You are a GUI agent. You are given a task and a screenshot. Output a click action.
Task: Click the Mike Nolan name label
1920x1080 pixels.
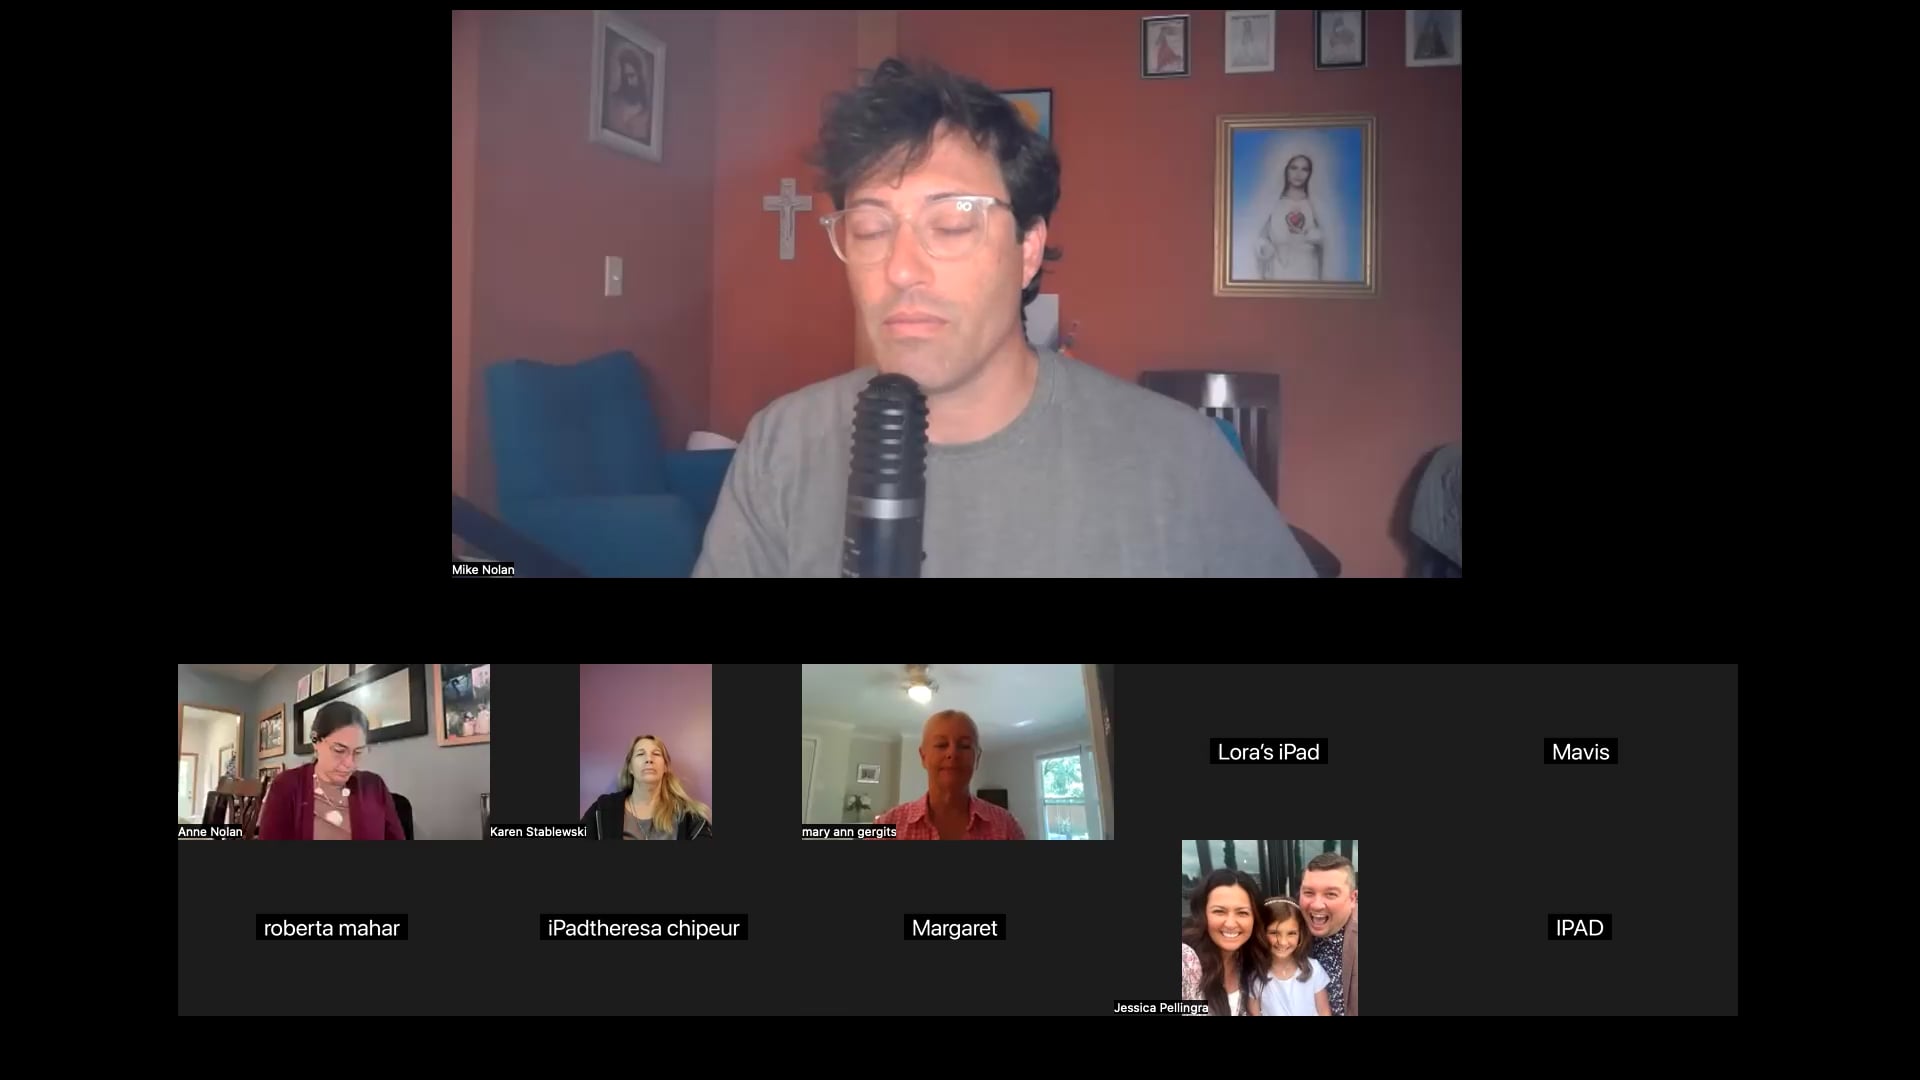483,570
